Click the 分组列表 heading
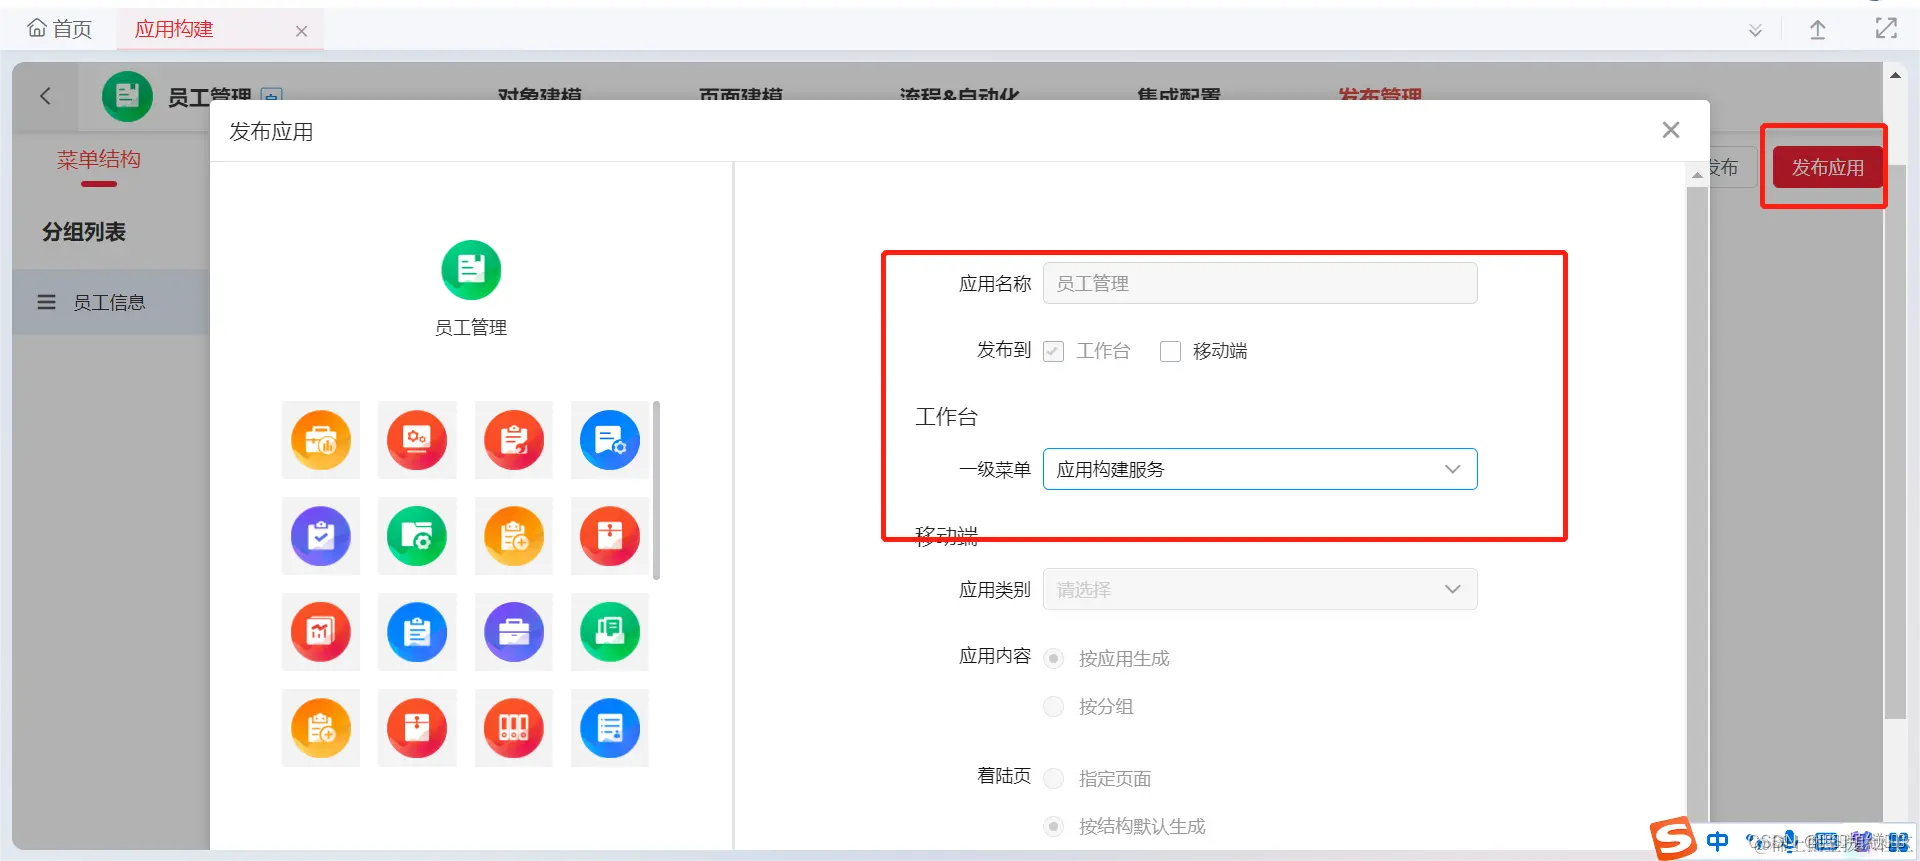 [84, 232]
